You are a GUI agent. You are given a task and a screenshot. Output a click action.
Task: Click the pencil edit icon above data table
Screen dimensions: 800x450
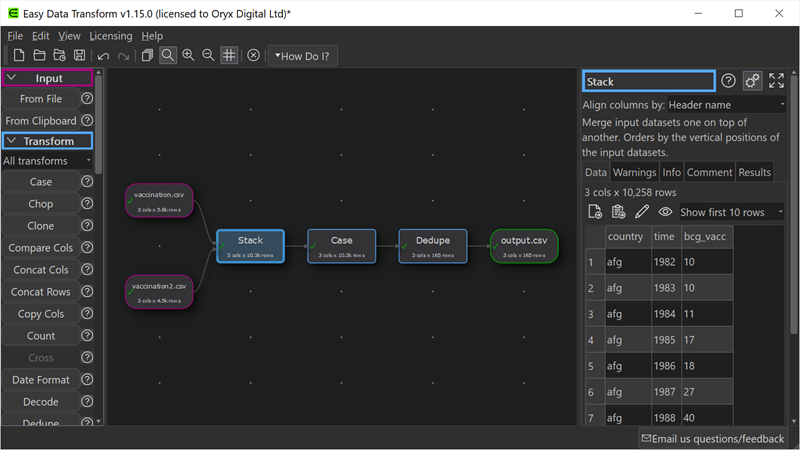click(x=642, y=212)
